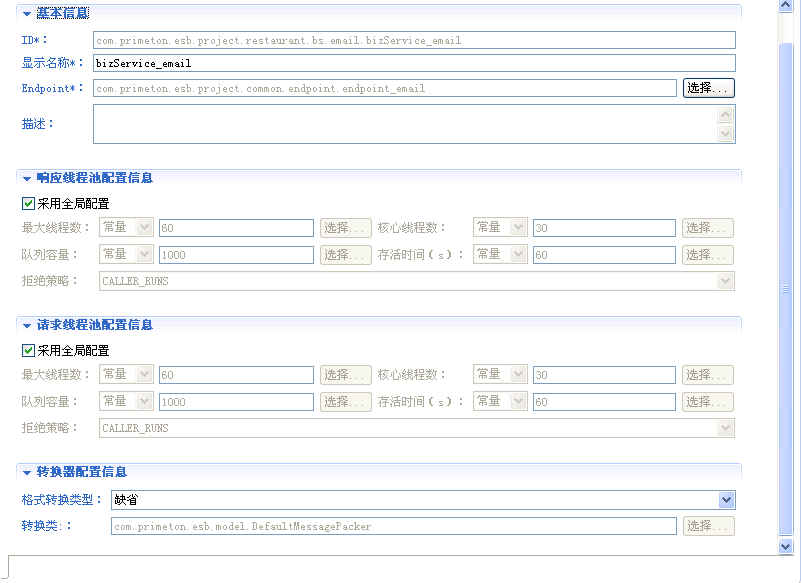Image resolution: width=801 pixels, height=583 pixels.
Task: Toggle 采用全局配置 under 响应线程池配置信息
Action: click(28, 203)
